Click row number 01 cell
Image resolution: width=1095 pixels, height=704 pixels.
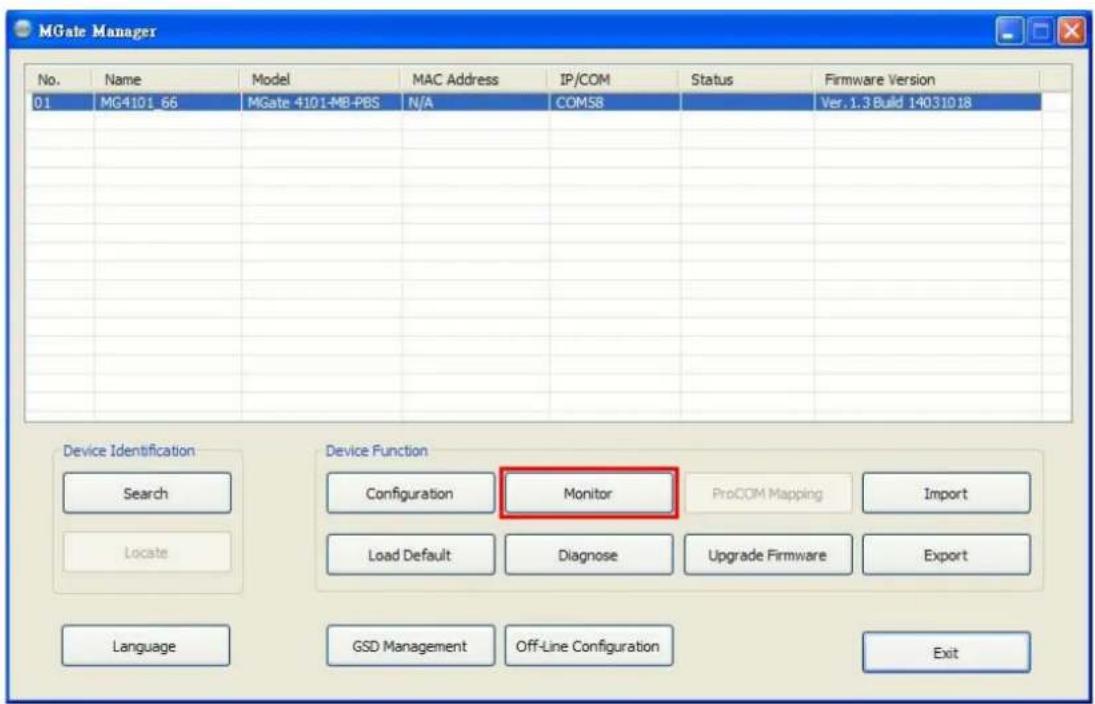(60, 103)
